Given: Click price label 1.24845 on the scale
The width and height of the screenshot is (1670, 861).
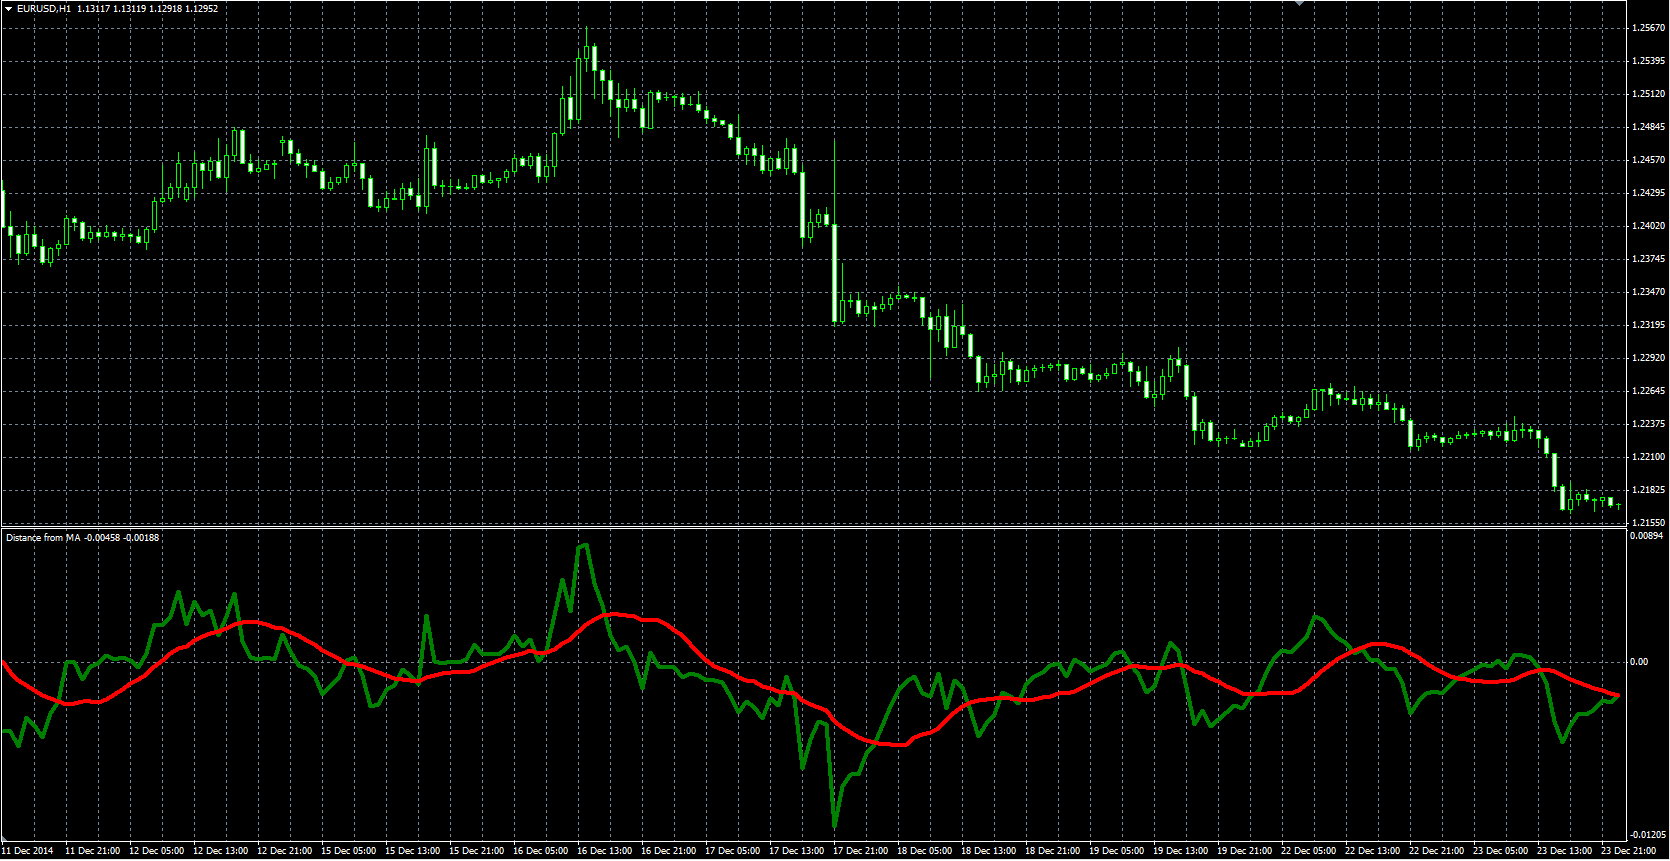Looking at the screenshot, I should point(1648,127).
